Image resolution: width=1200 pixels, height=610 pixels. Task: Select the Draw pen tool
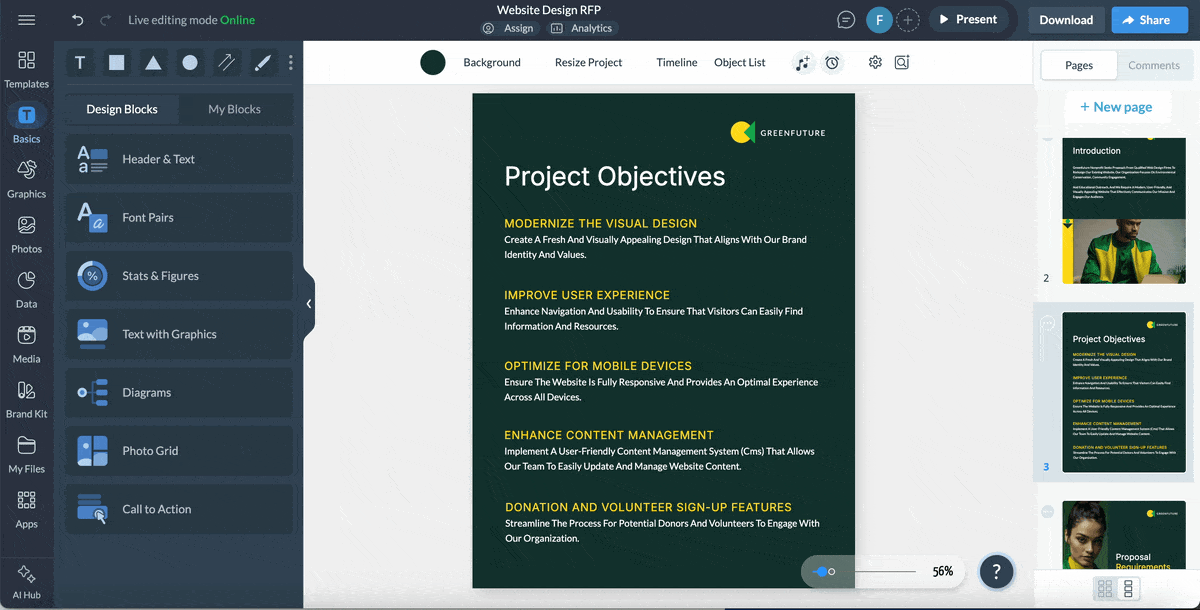click(x=262, y=62)
